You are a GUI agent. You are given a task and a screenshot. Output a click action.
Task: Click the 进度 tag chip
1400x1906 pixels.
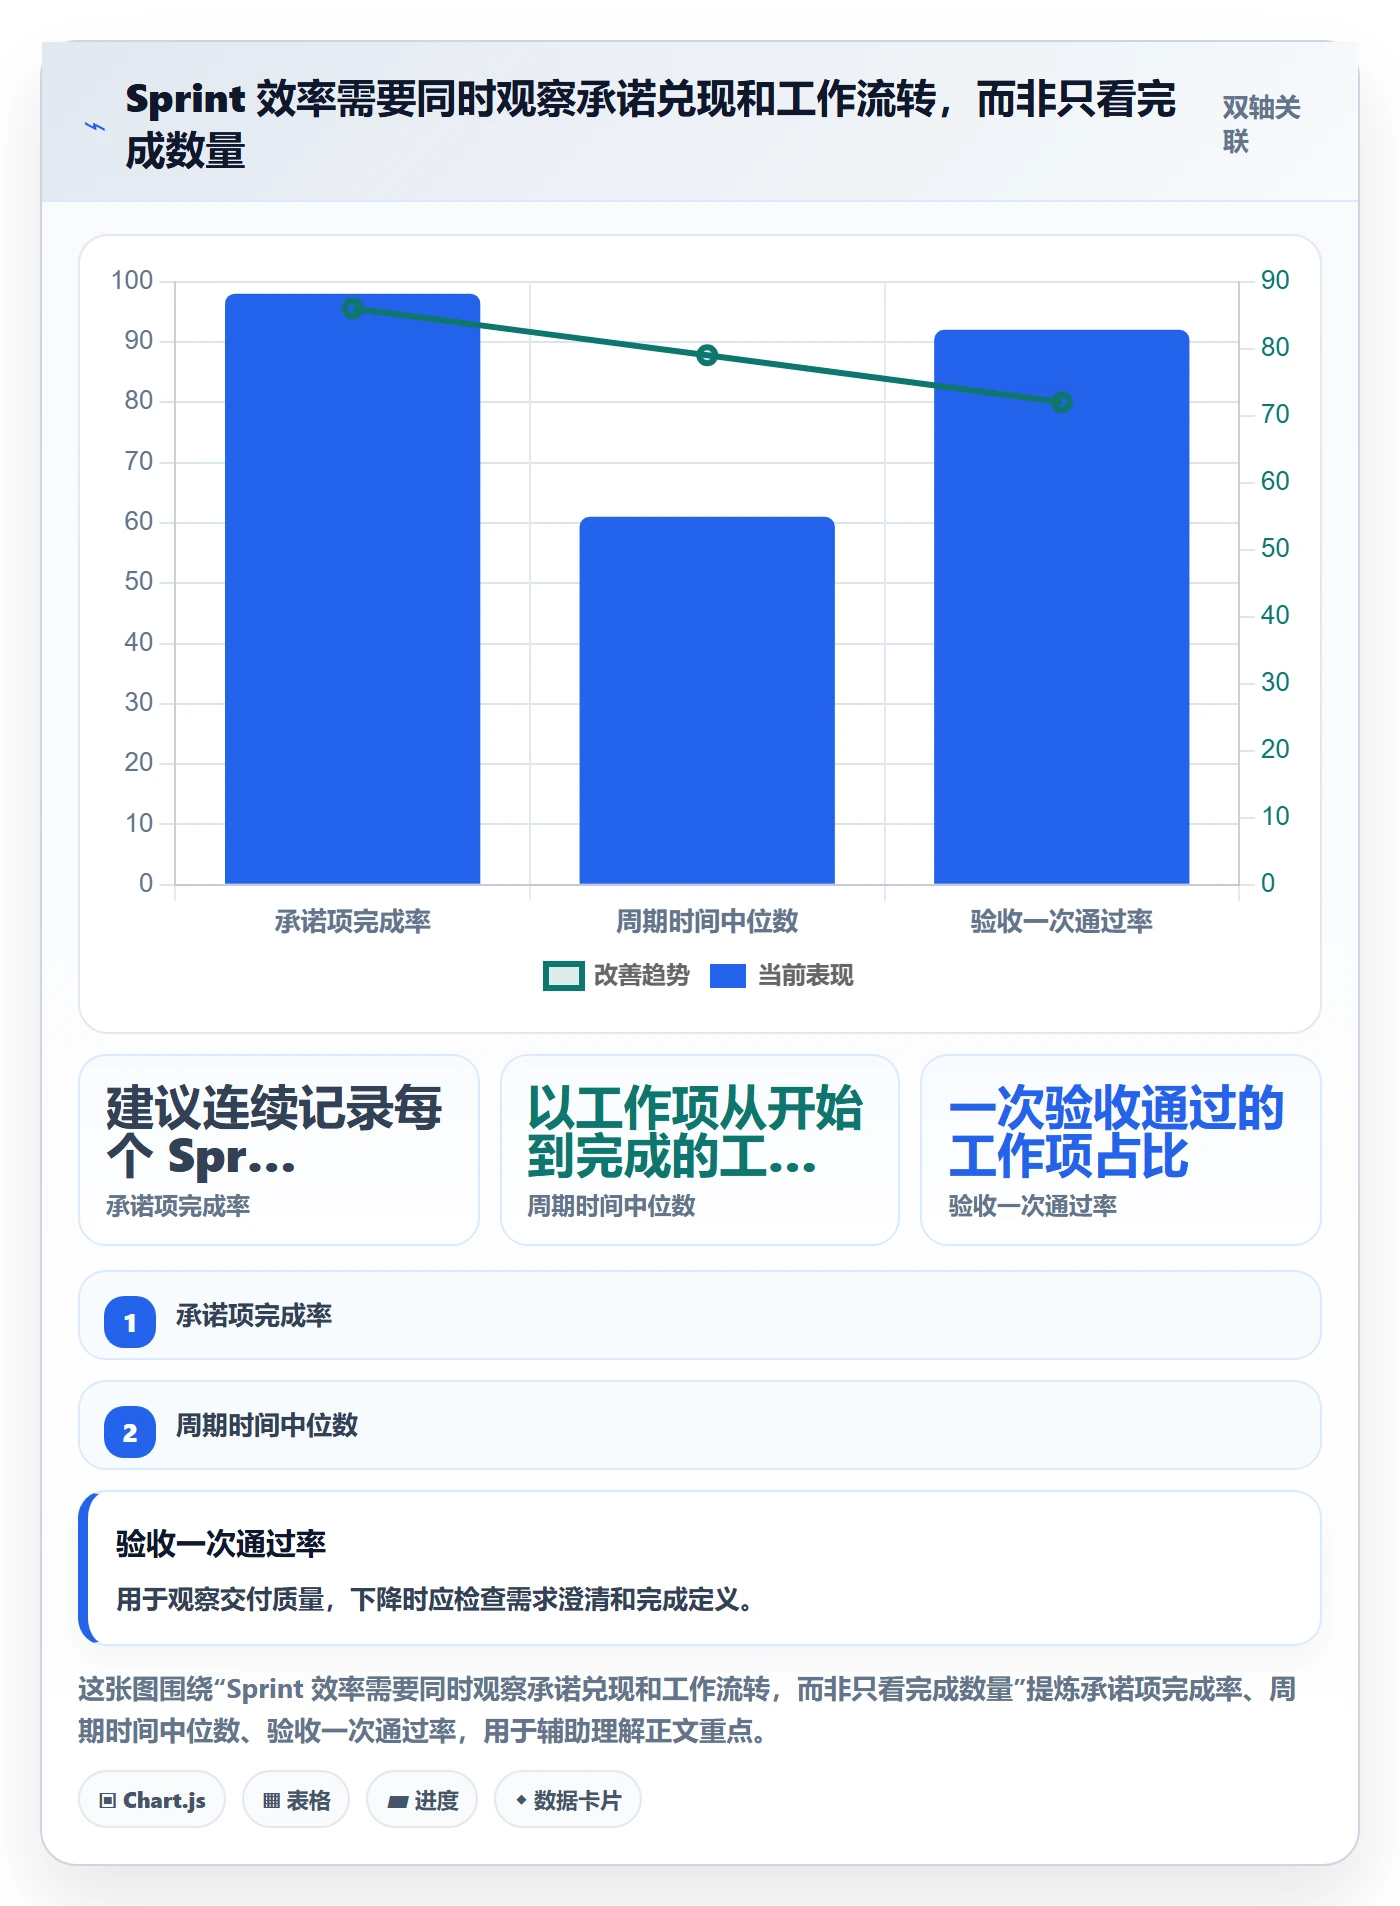click(422, 1800)
